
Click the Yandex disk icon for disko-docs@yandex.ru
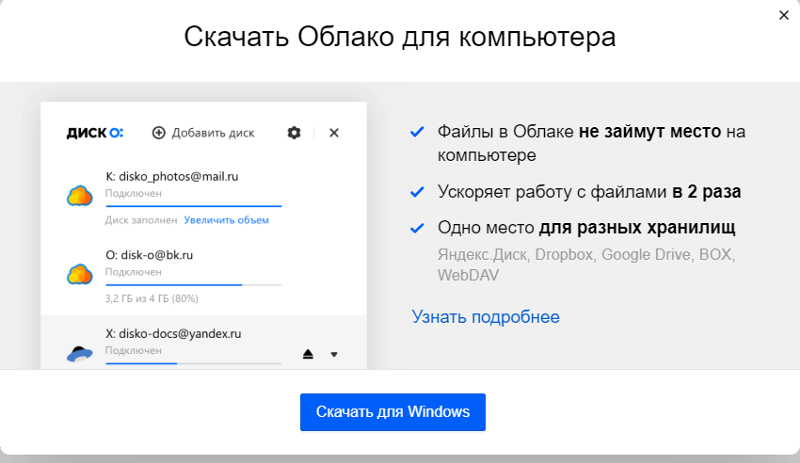80,353
